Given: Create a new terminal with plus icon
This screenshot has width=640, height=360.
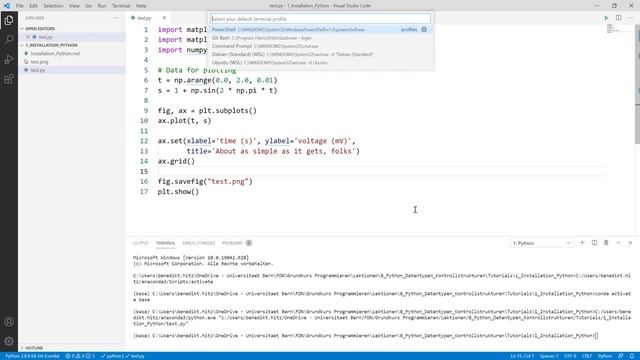Looking at the screenshot, I should coord(582,243).
